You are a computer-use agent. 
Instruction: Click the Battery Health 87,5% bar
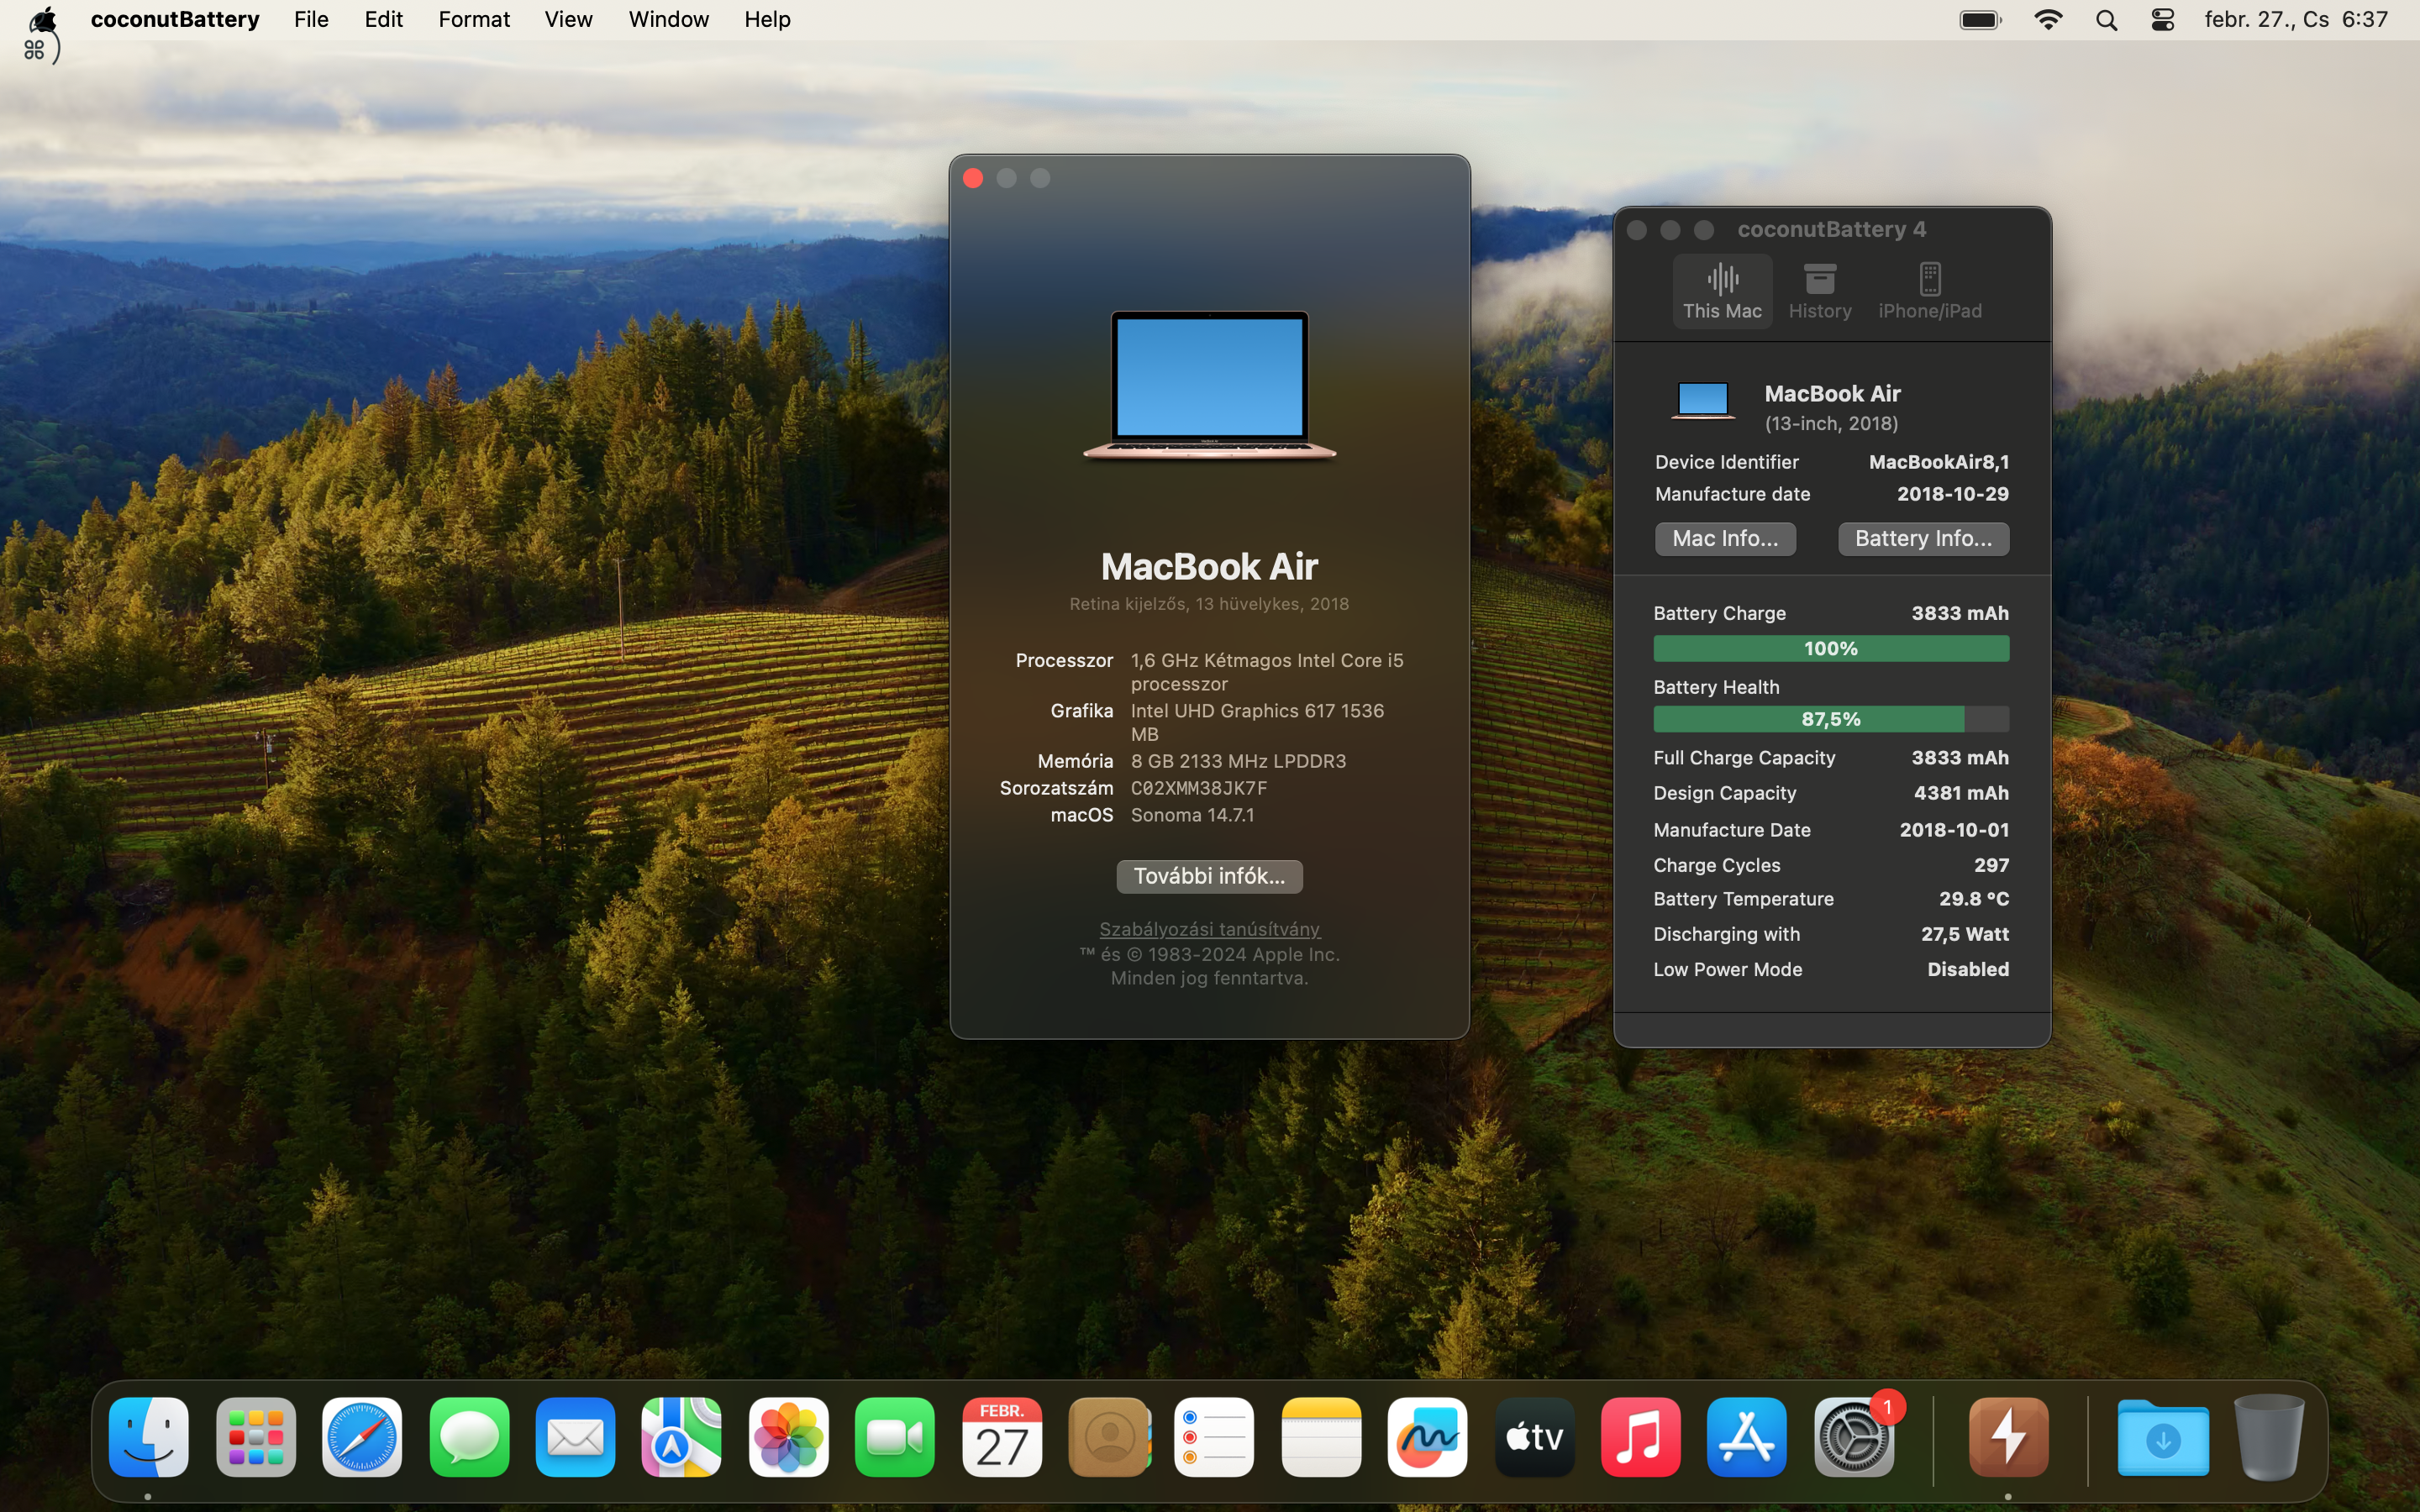(1831, 719)
